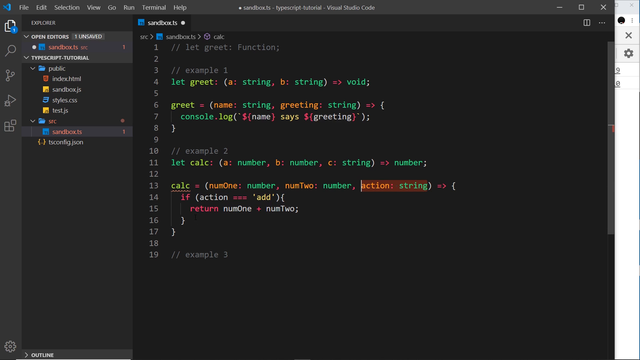This screenshot has width=640, height=360.
Task: Click the highlighted 'action: string' text
Action: pyautogui.click(x=394, y=186)
